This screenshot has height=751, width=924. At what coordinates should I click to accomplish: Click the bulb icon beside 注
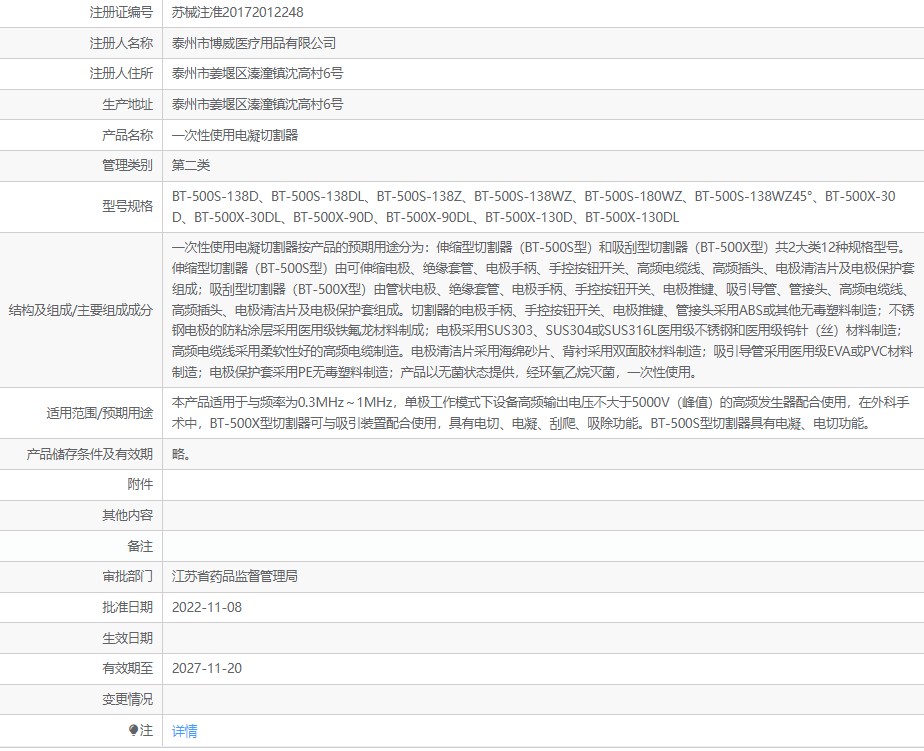pyautogui.click(x=133, y=730)
